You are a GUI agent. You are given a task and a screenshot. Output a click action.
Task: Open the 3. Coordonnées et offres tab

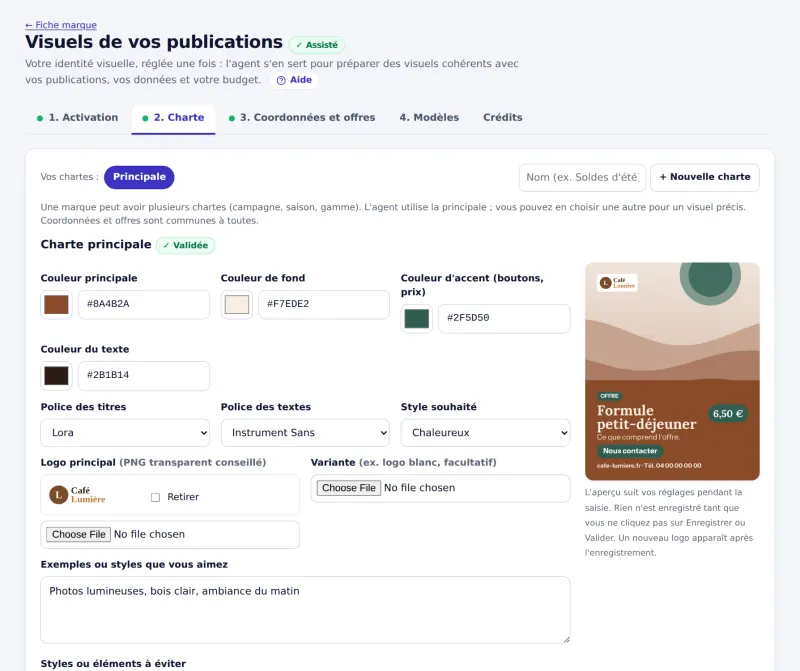pyautogui.click(x=302, y=118)
